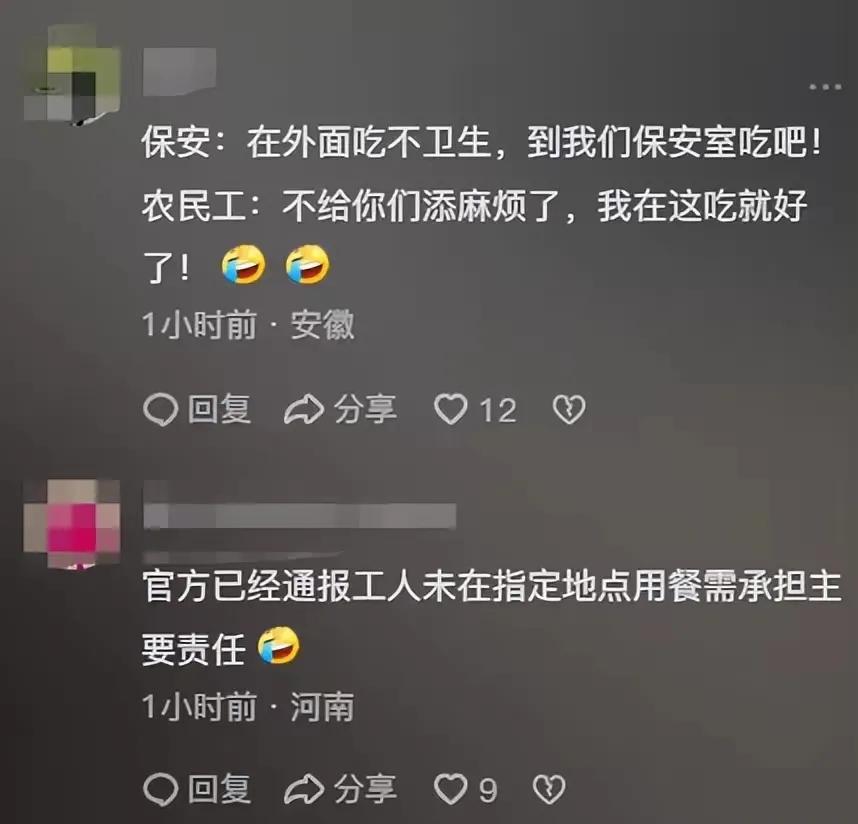Click the reply bubble icon on Henan comment
Viewport: 858px width, 824px height.
click(x=160, y=790)
